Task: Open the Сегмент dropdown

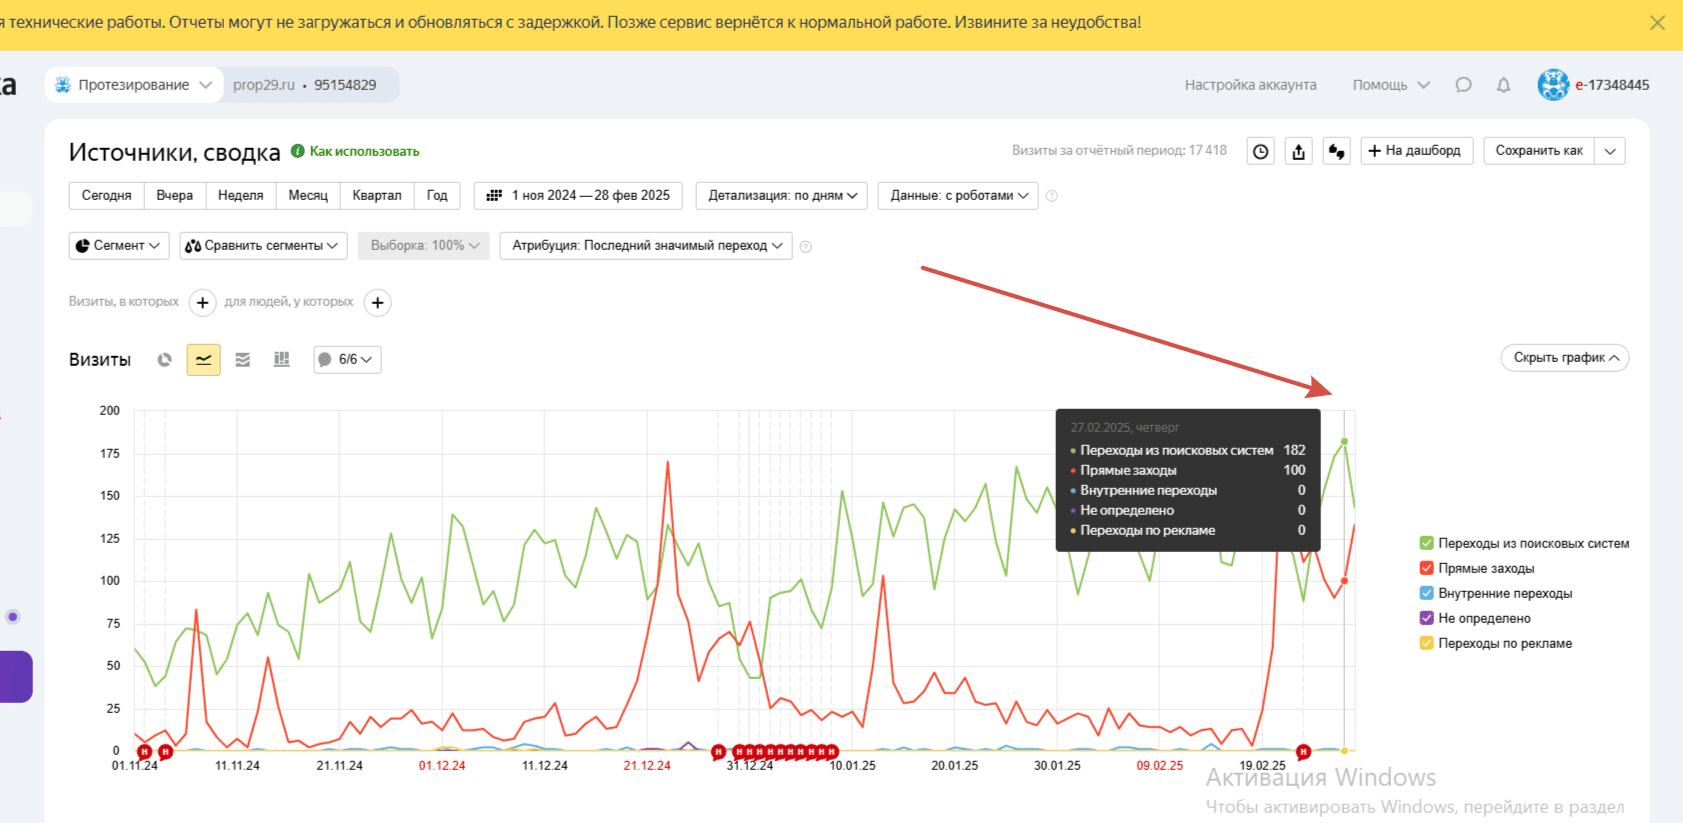Action: (x=118, y=246)
